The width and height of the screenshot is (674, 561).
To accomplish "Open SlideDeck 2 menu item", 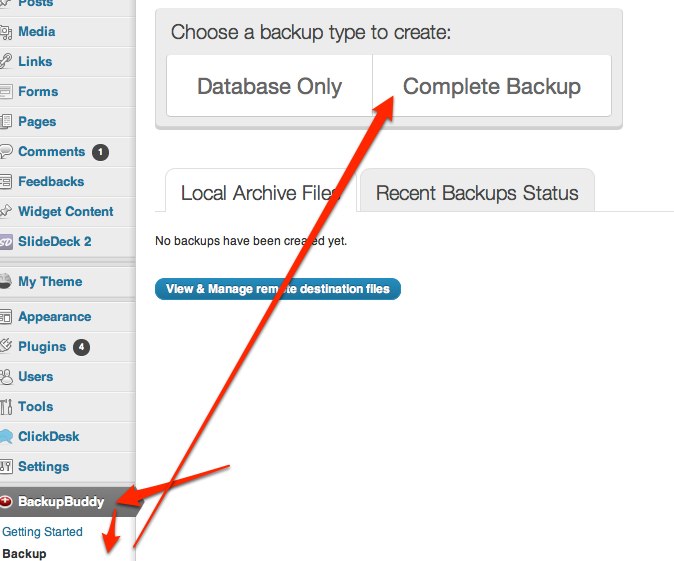I will click(55, 242).
